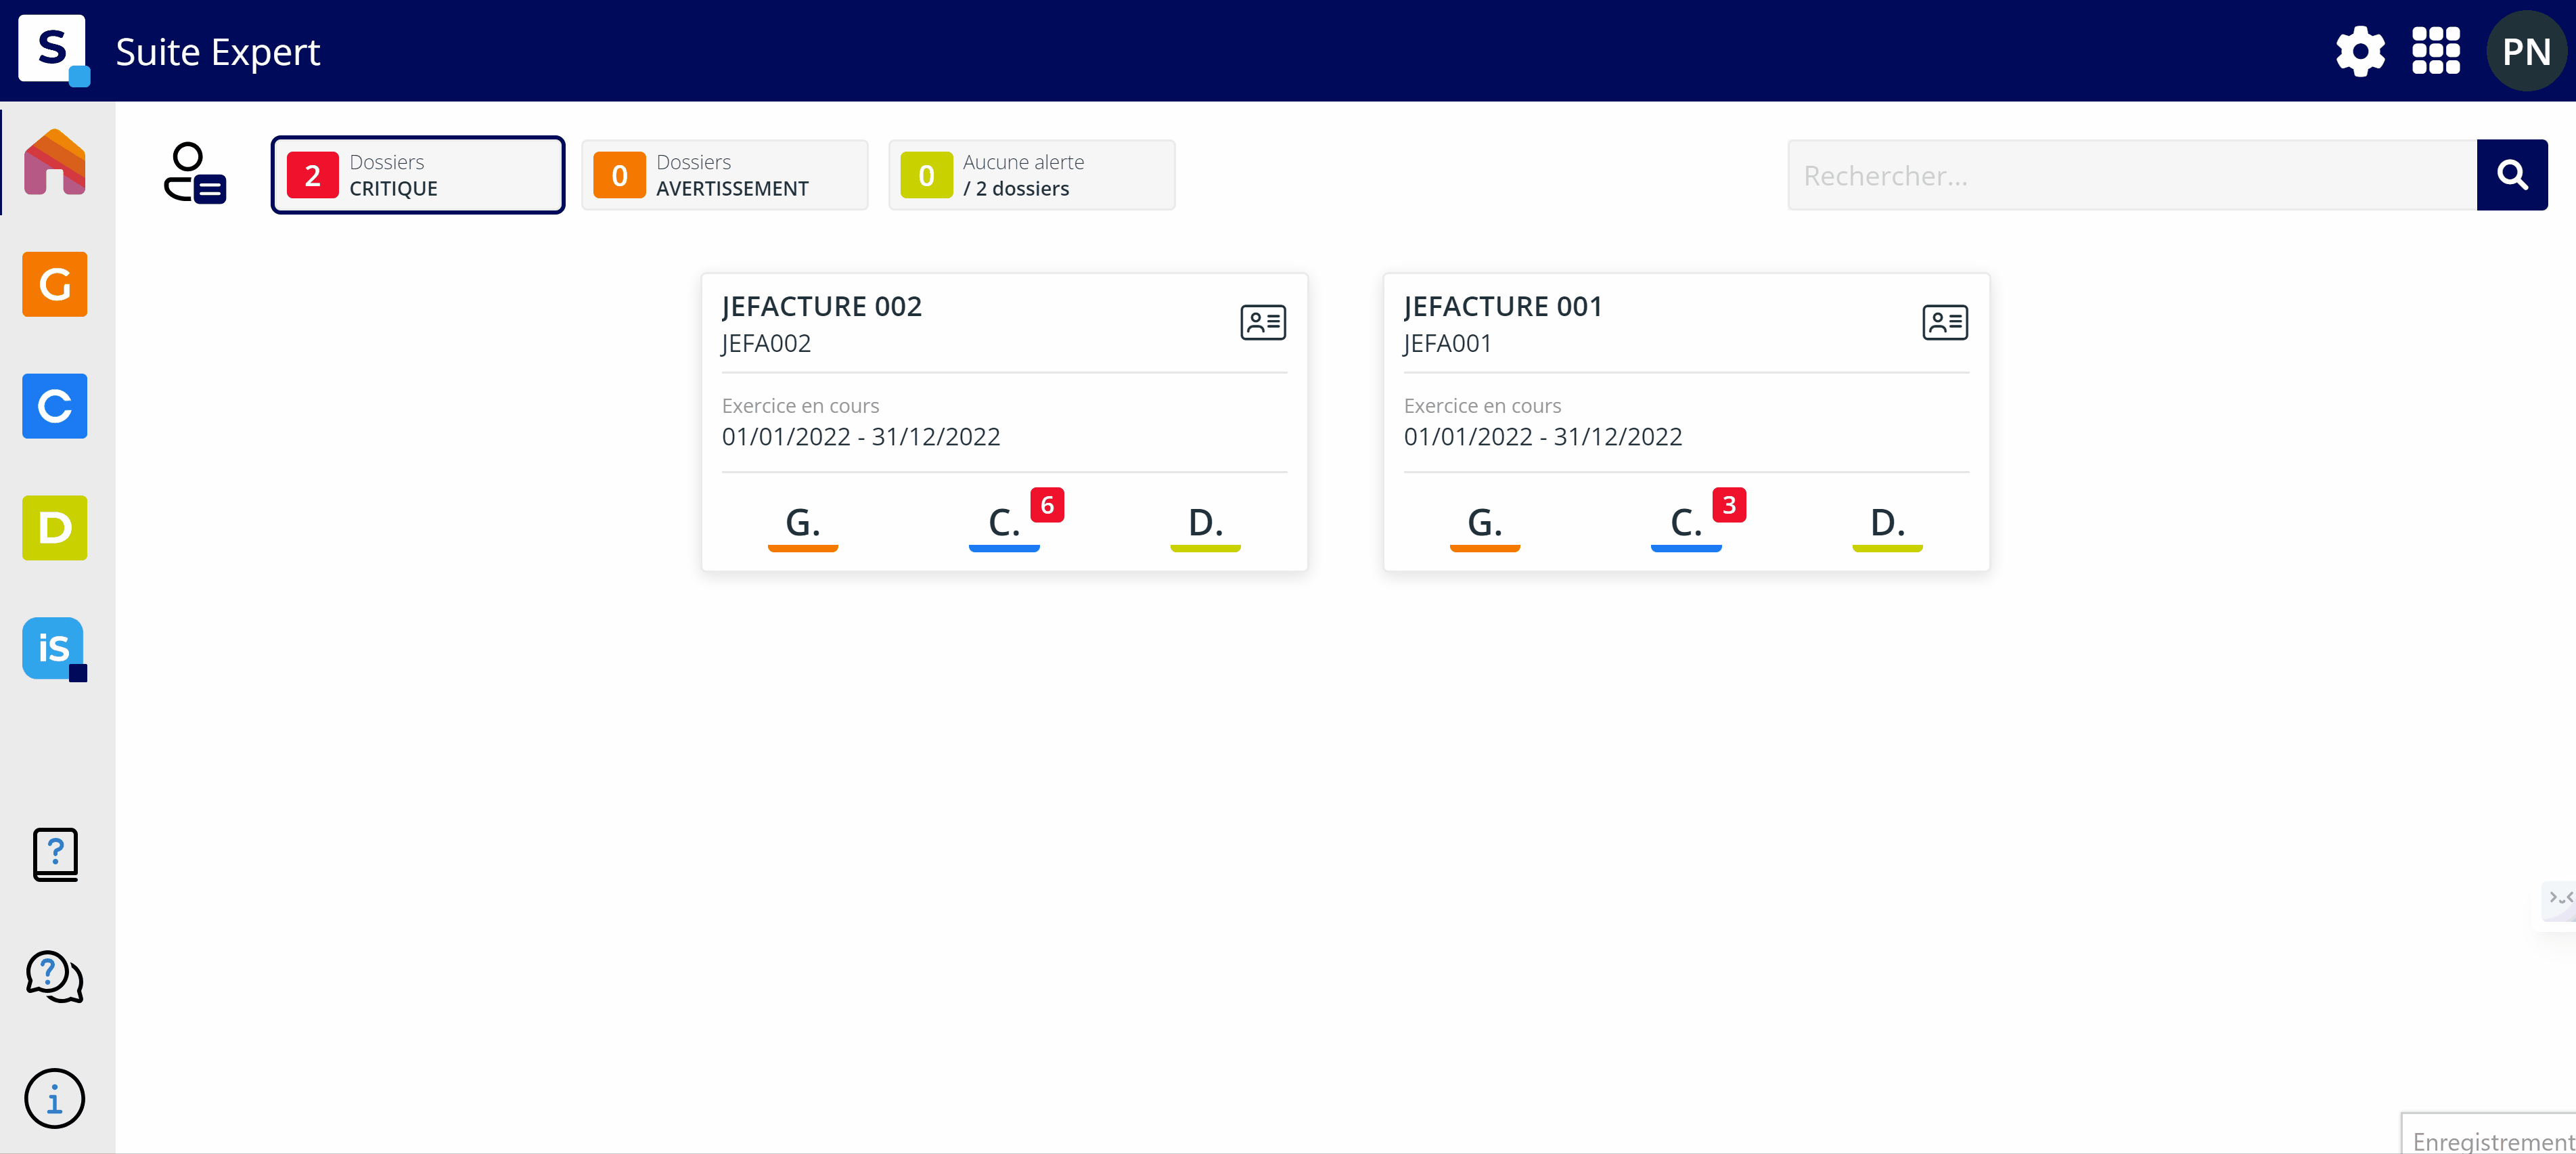Open contact card icon of JEFACTURE 001
Image resolution: width=2576 pixels, height=1154 pixels.
(x=1945, y=322)
